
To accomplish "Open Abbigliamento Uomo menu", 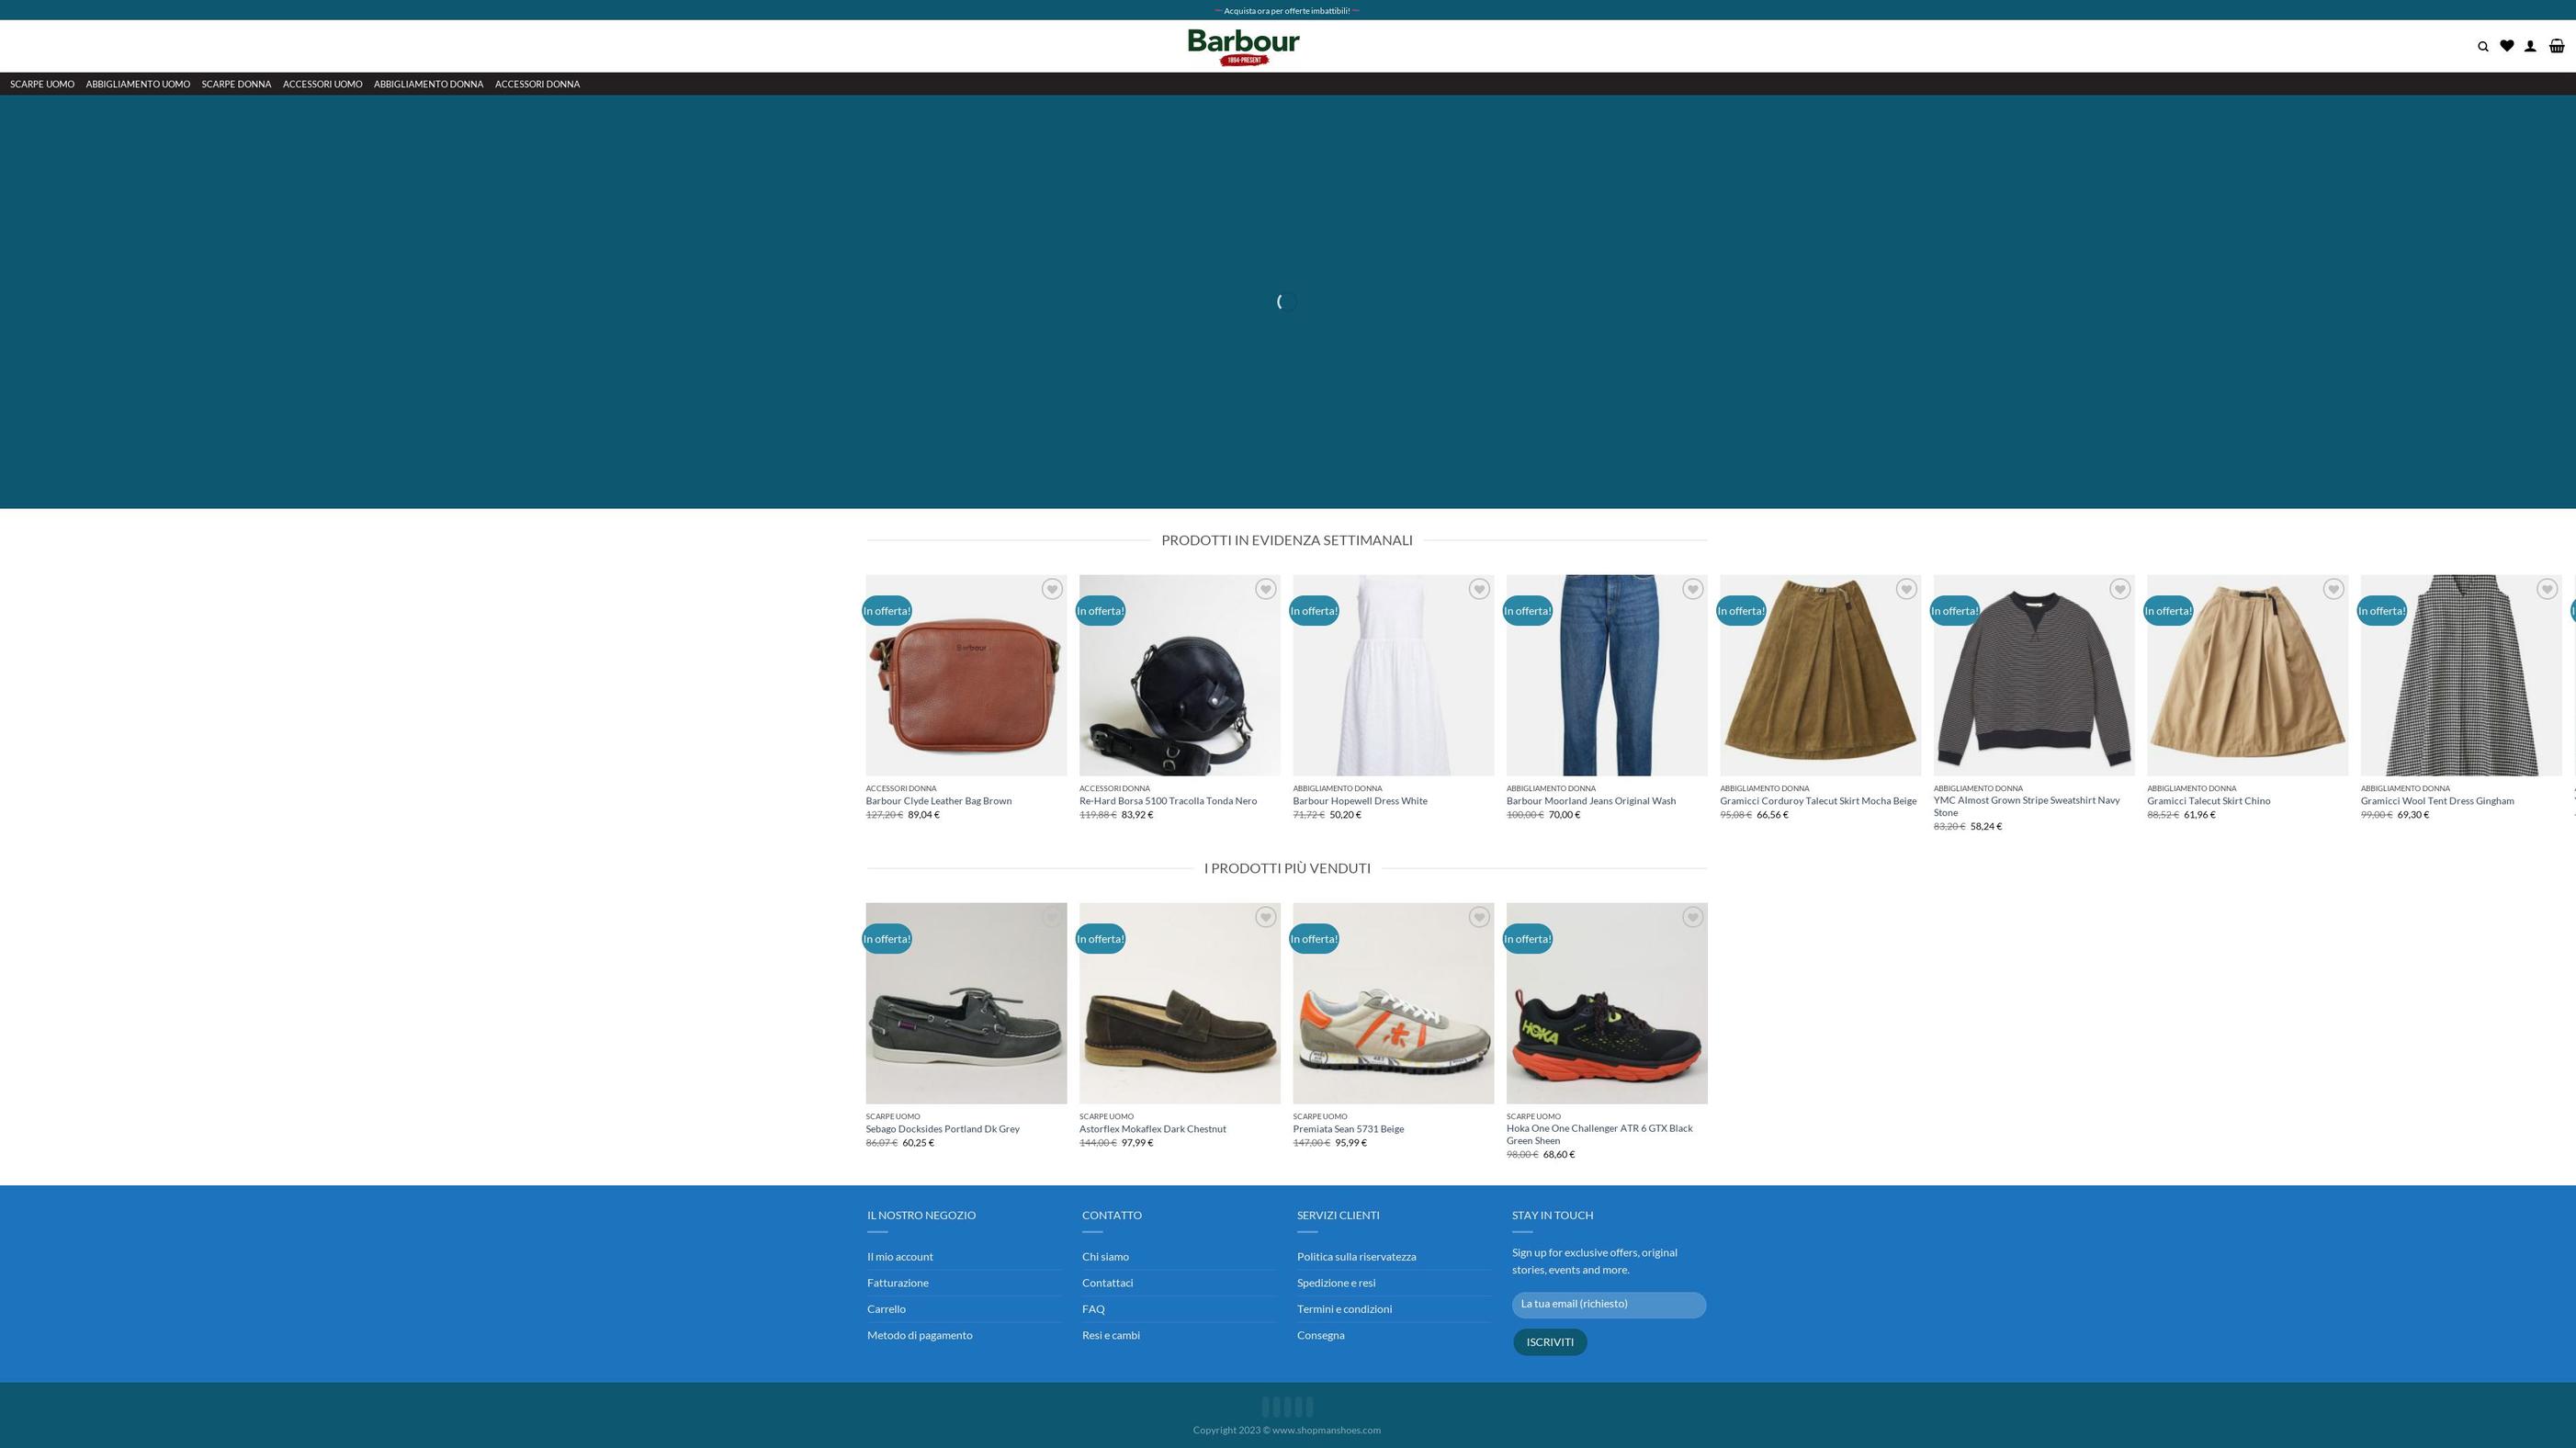I will [x=138, y=84].
